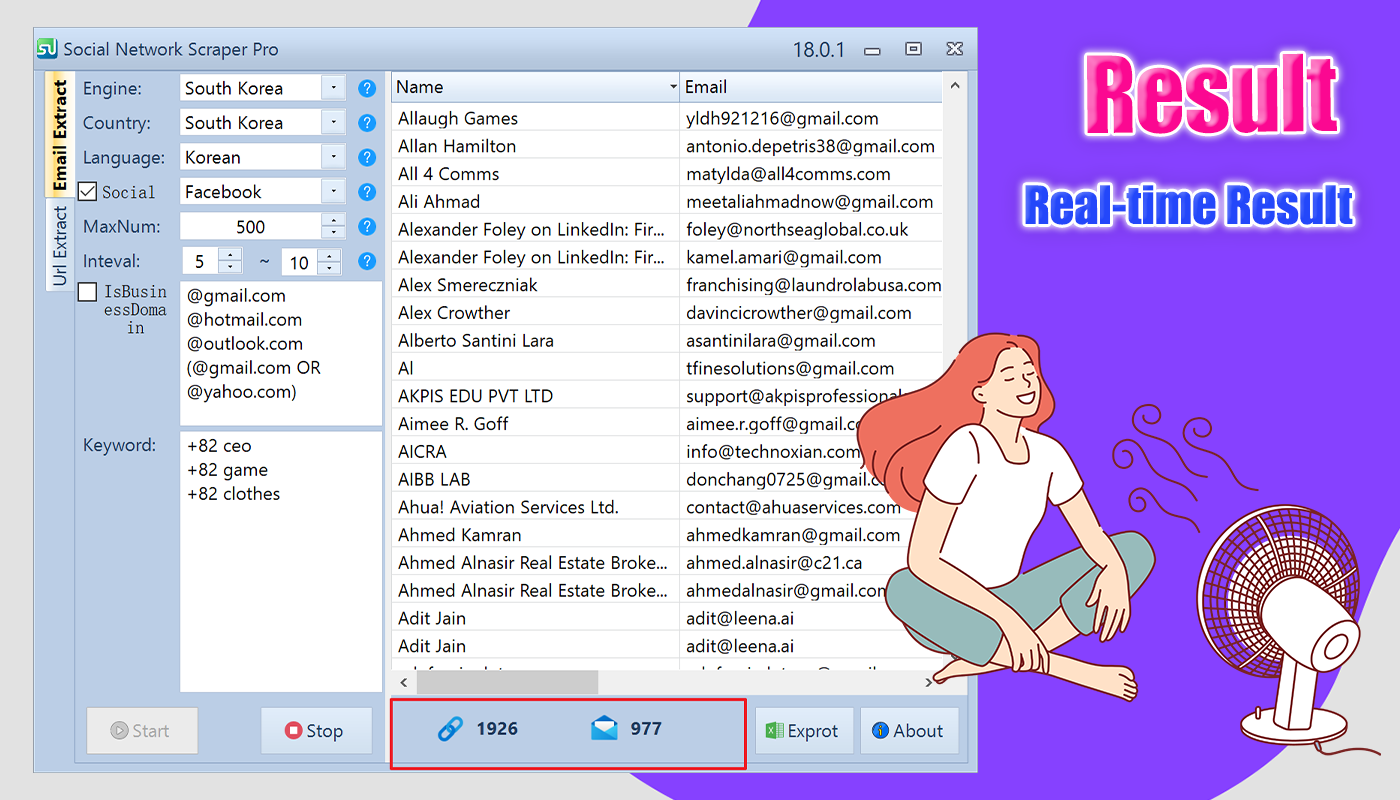Click the help icon next to MaxNum
Image resolution: width=1400 pixels, height=800 pixels.
(367, 226)
